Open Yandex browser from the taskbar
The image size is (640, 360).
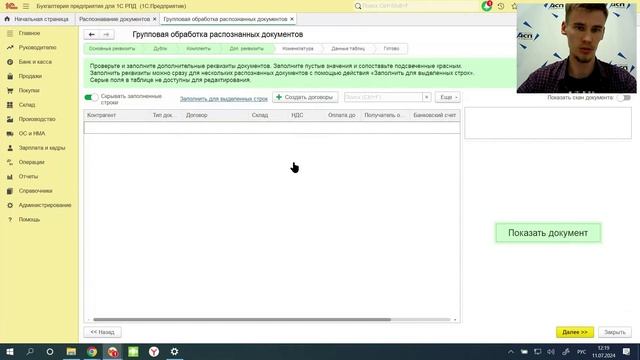(x=153, y=351)
